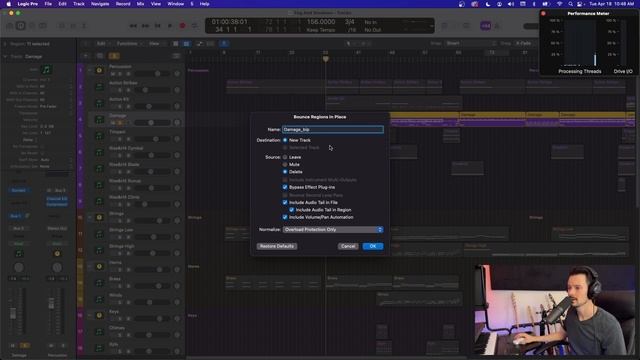
Task: Expand the Region inspector disclosure triangle
Action: point(5,44)
